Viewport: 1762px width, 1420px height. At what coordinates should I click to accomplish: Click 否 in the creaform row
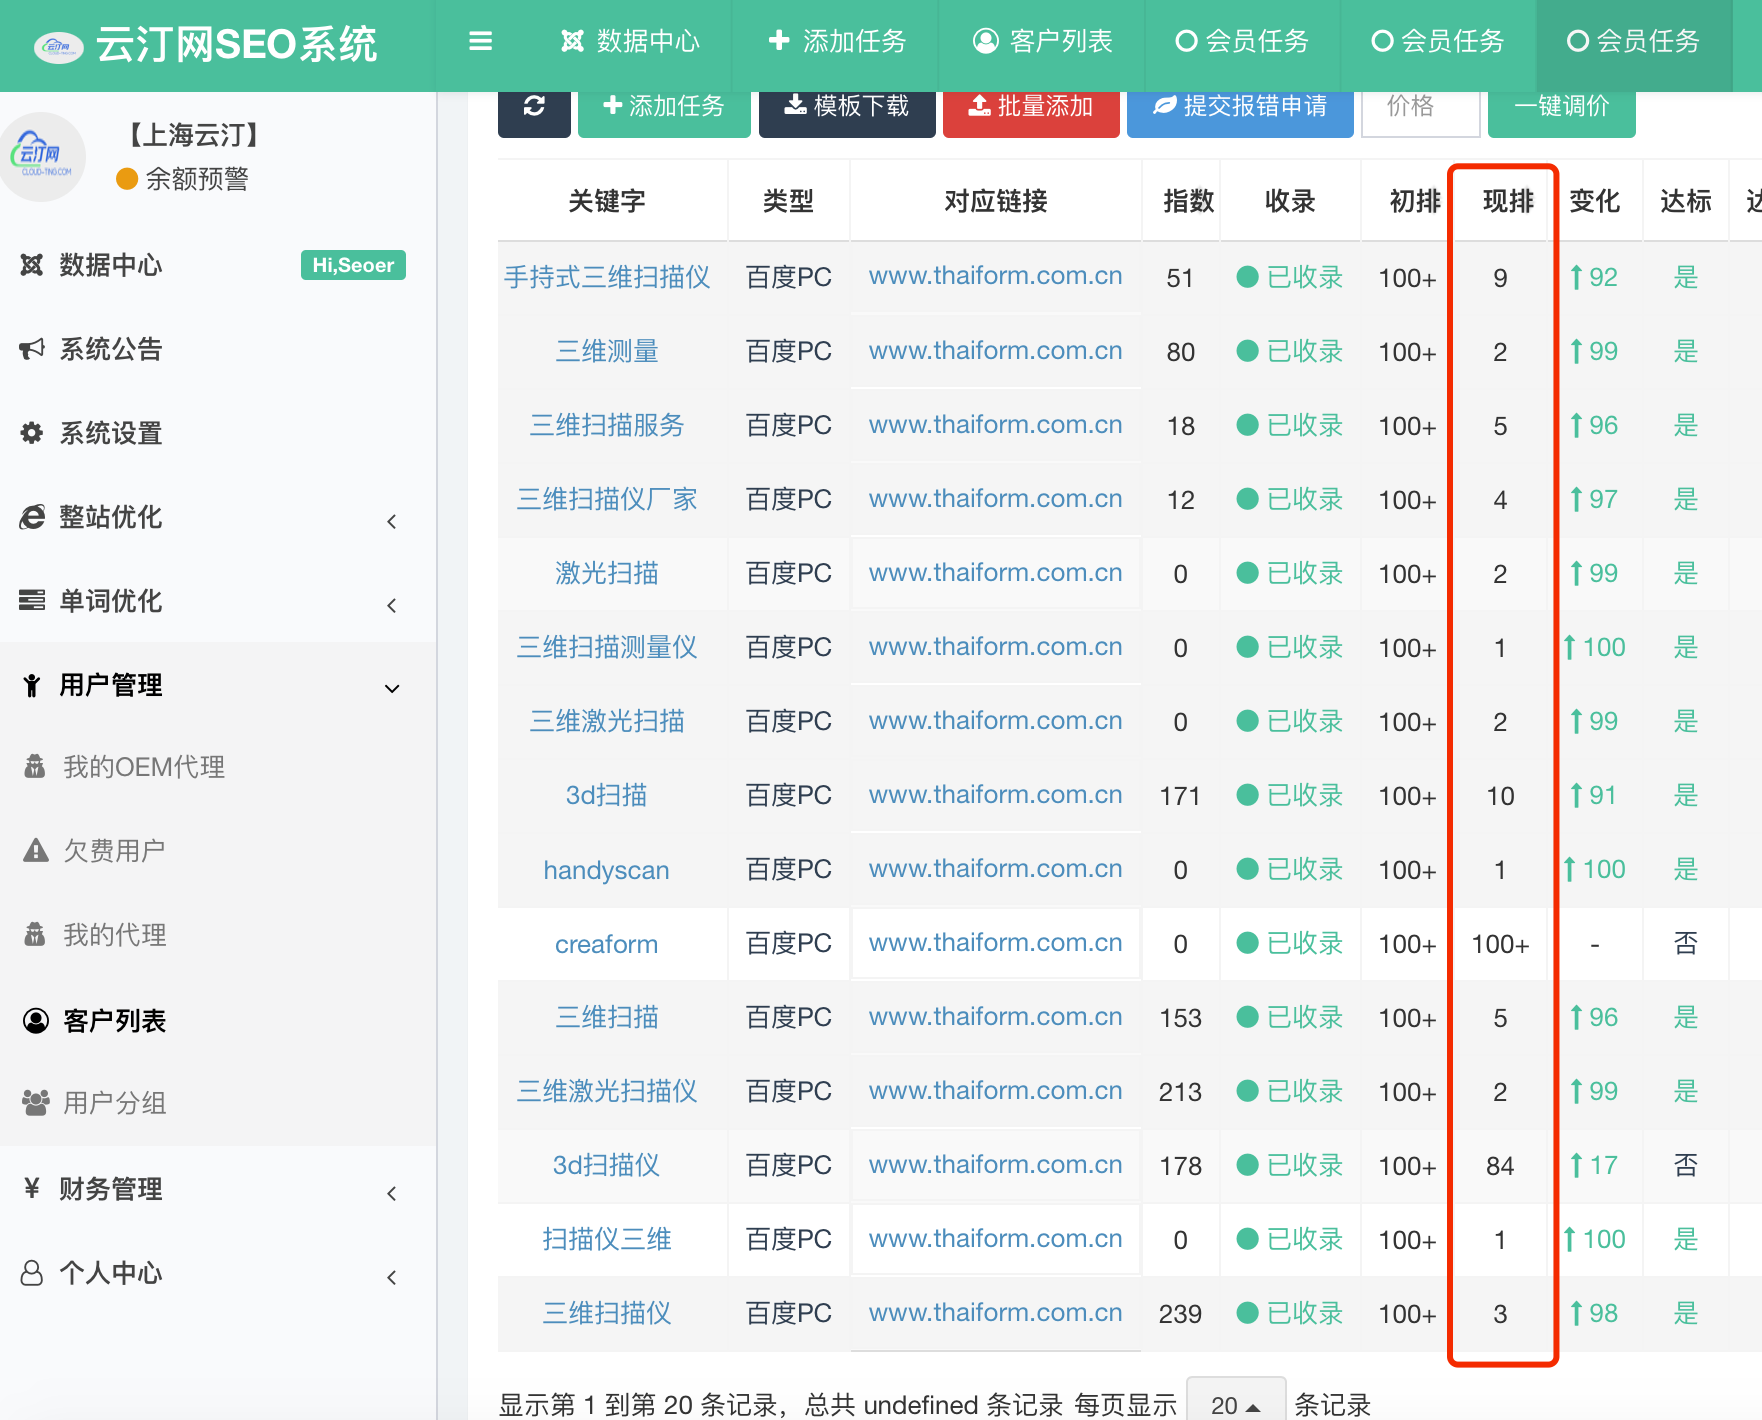(x=1686, y=943)
